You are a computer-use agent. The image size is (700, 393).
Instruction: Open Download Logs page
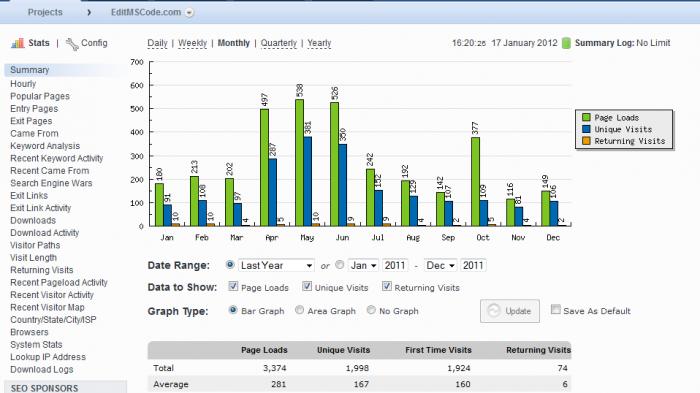coord(42,370)
